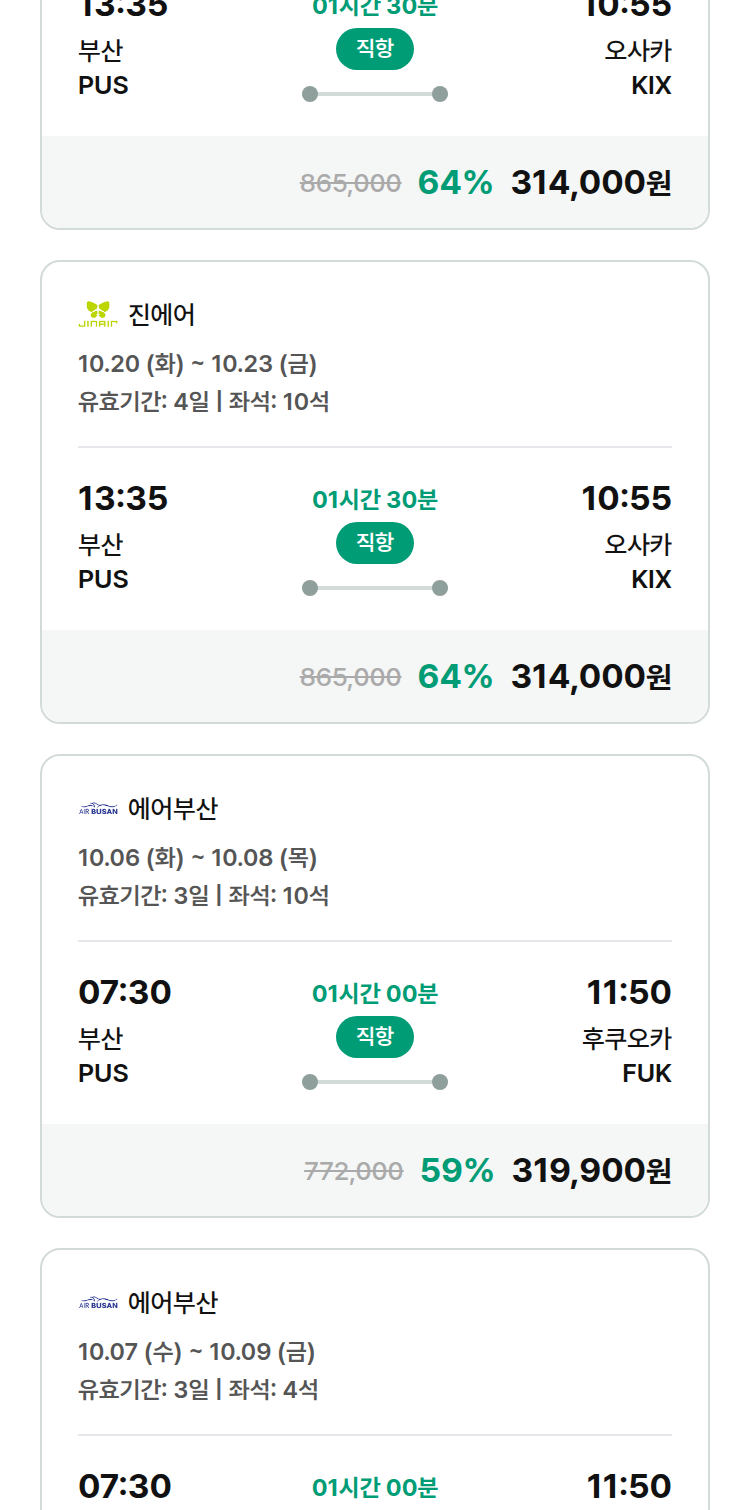The width and height of the screenshot is (750, 1510).
Task: Click 후쿠오카 FUK destination on 10.06 card
Action: click(627, 1056)
